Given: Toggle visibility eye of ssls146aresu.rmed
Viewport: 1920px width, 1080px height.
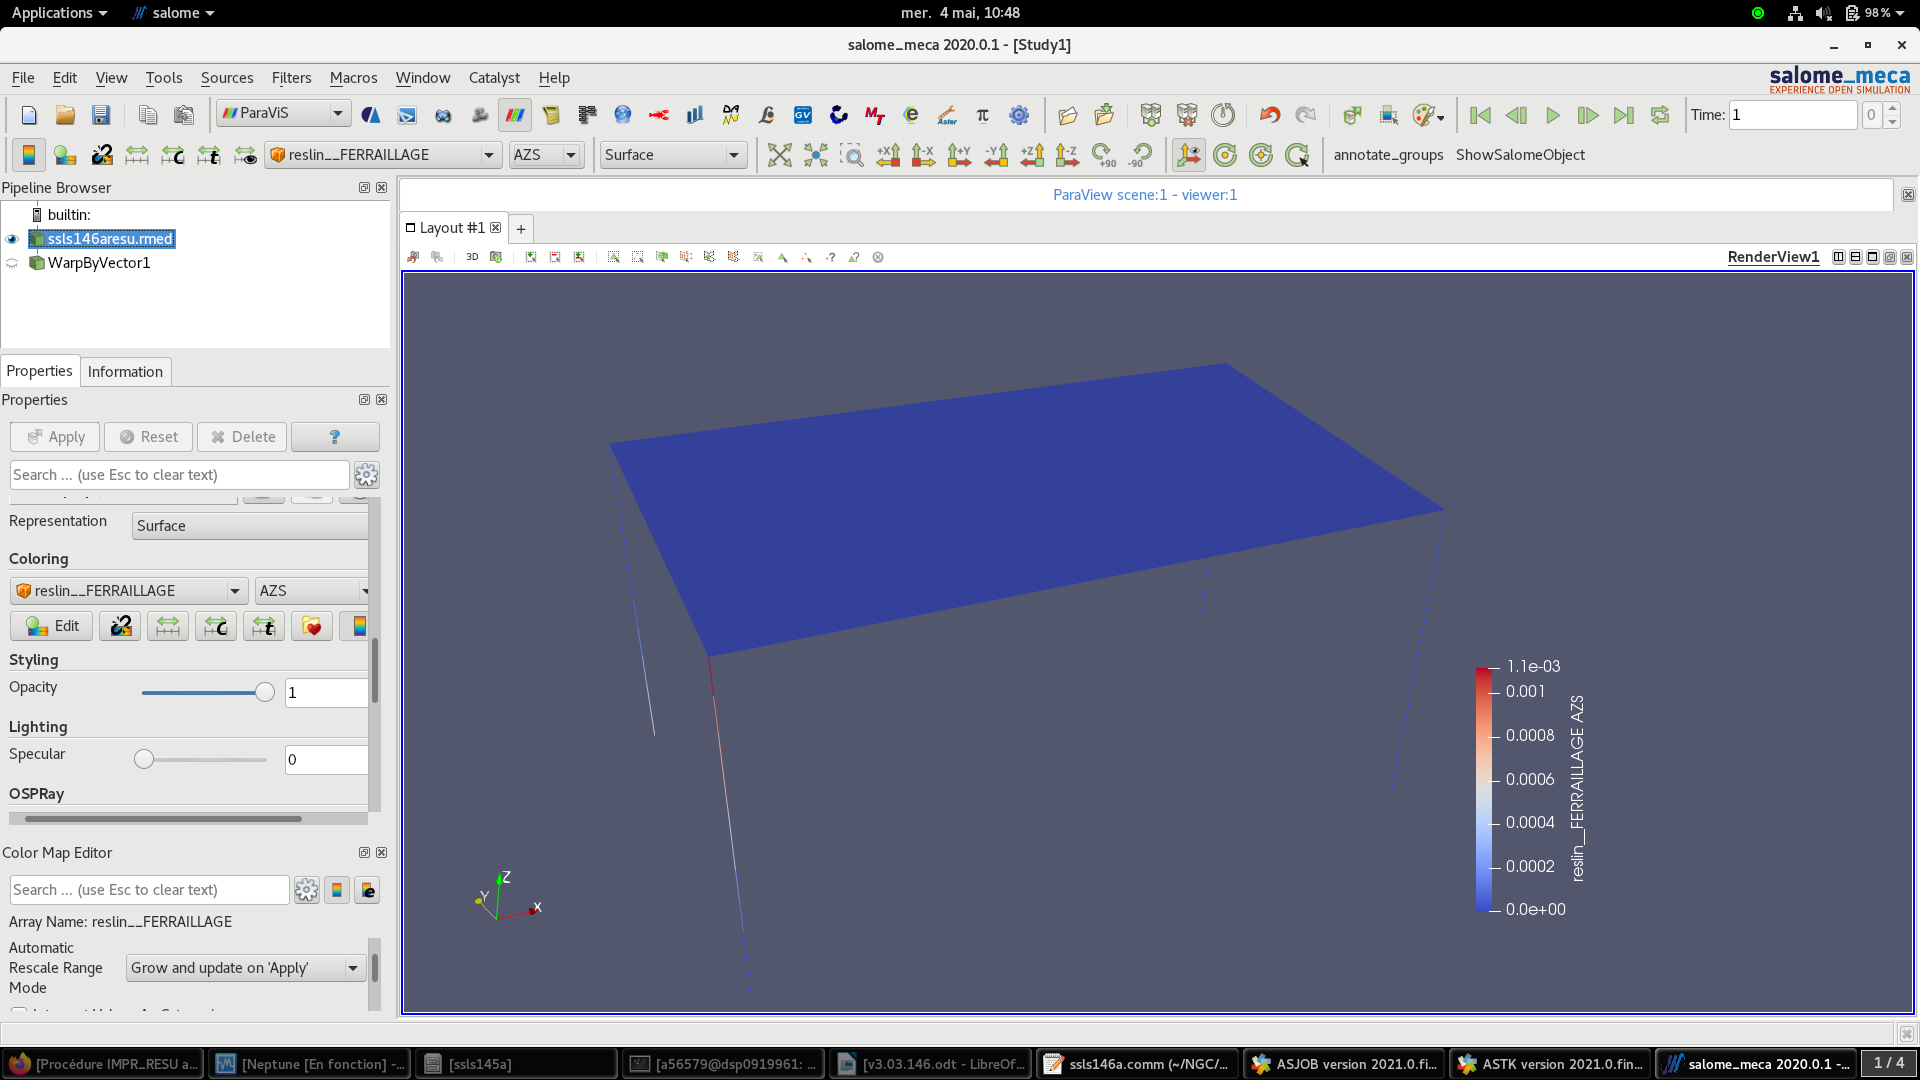Looking at the screenshot, I should coord(12,239).
